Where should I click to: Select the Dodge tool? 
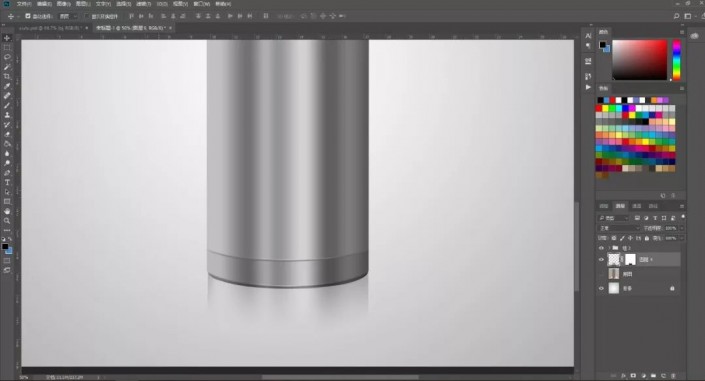click(x=7, y=163)
